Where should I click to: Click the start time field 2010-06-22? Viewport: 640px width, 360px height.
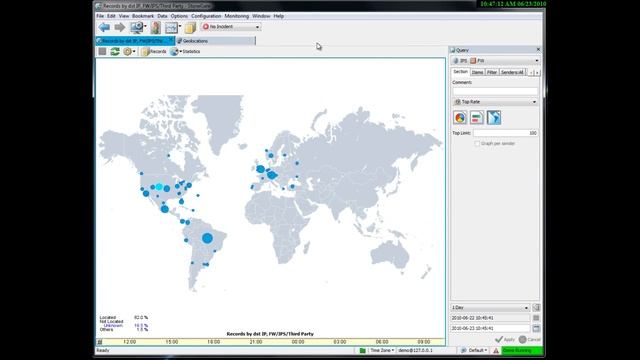tap(490, 318)
